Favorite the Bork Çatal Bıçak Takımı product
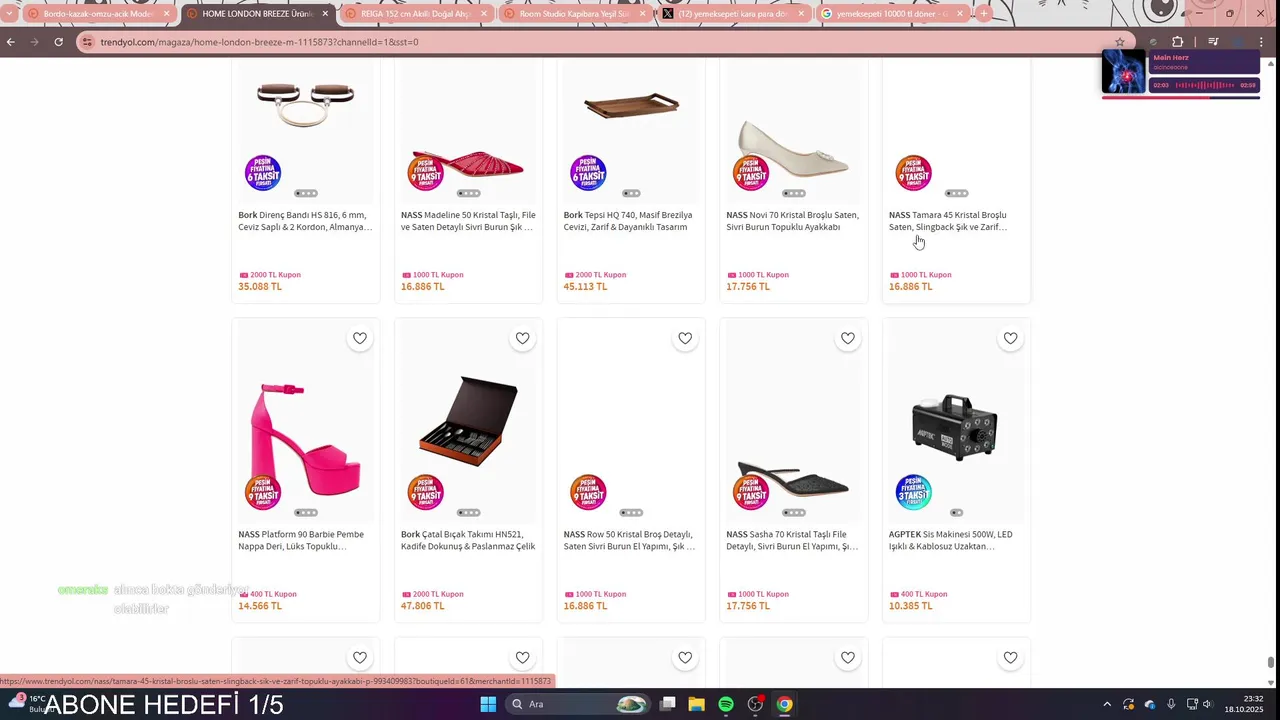 [522, 338]
